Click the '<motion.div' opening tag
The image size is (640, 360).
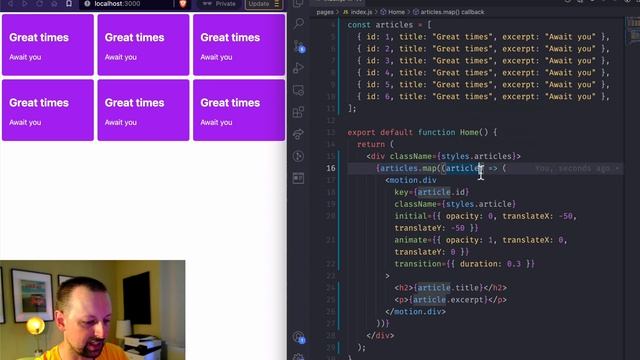pos(411,180)
